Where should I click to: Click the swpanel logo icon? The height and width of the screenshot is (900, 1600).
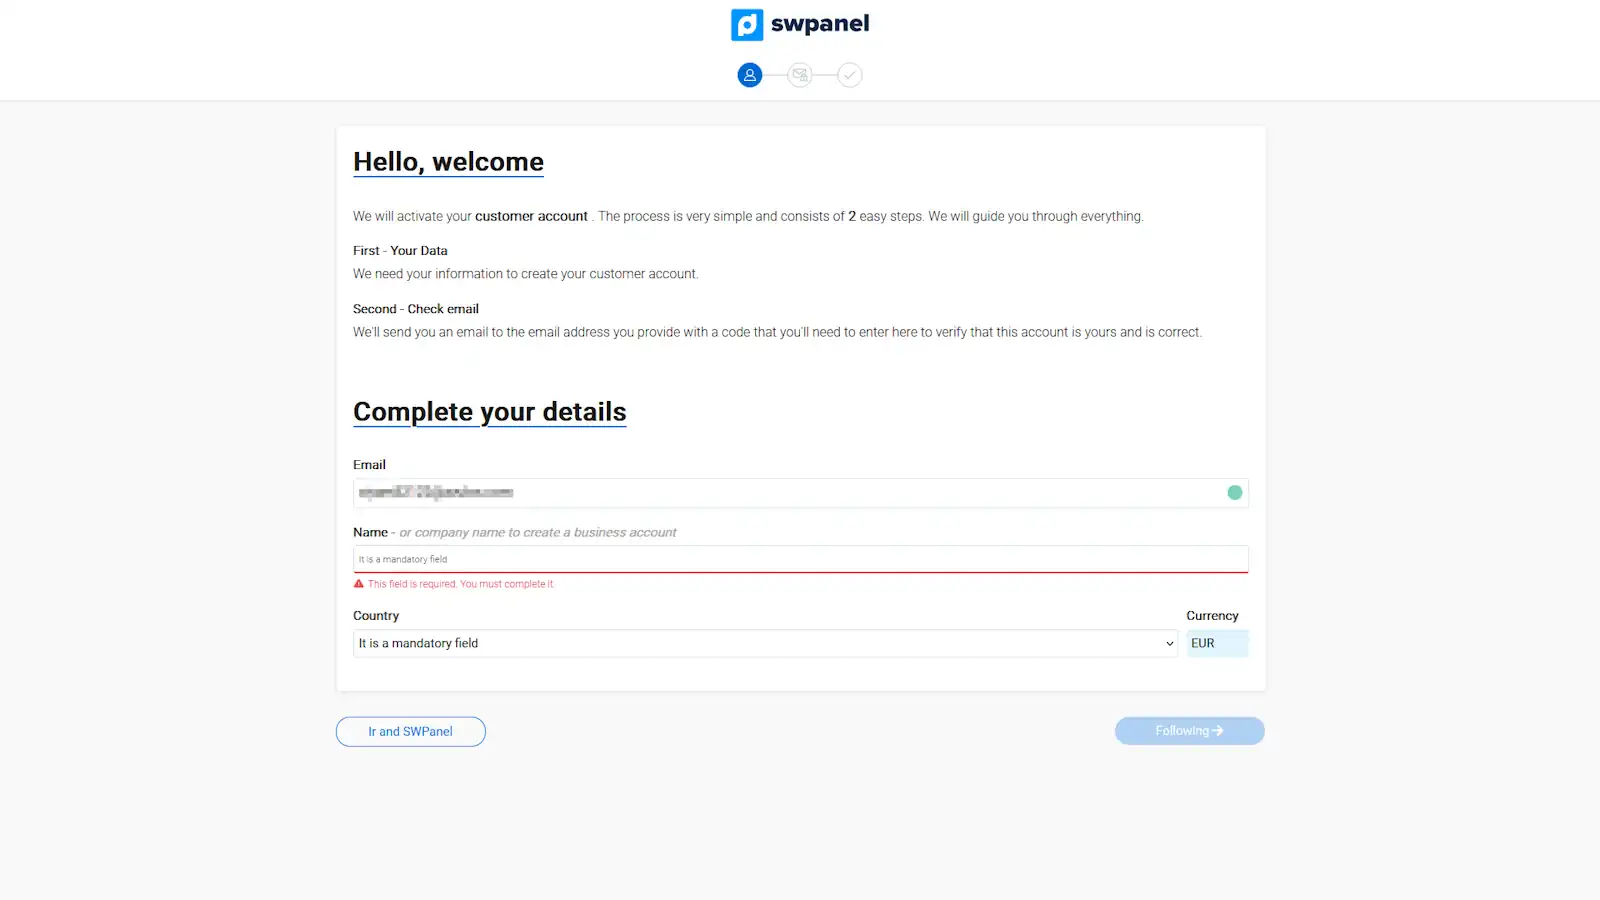[x=747, y=24]
